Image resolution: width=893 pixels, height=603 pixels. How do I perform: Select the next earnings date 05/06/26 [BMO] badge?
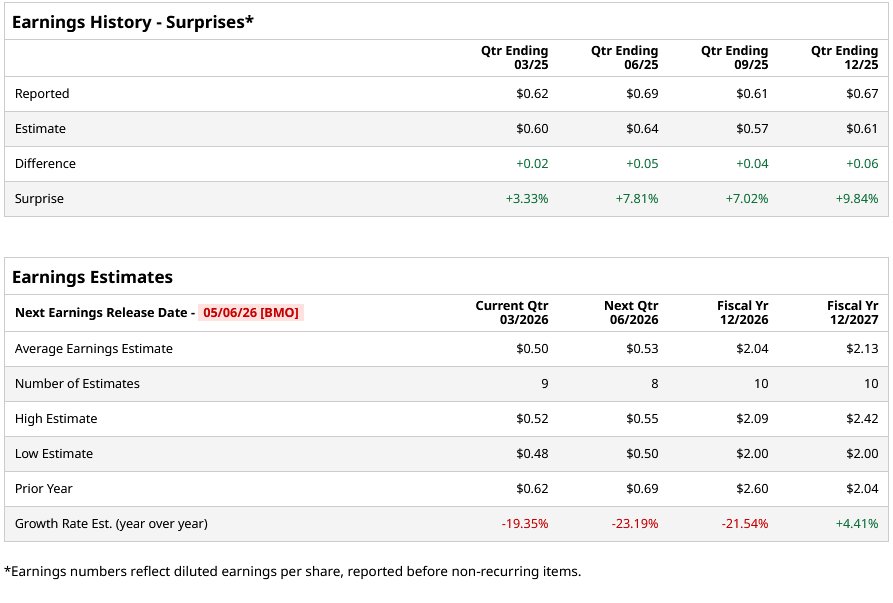coord(250,313)
